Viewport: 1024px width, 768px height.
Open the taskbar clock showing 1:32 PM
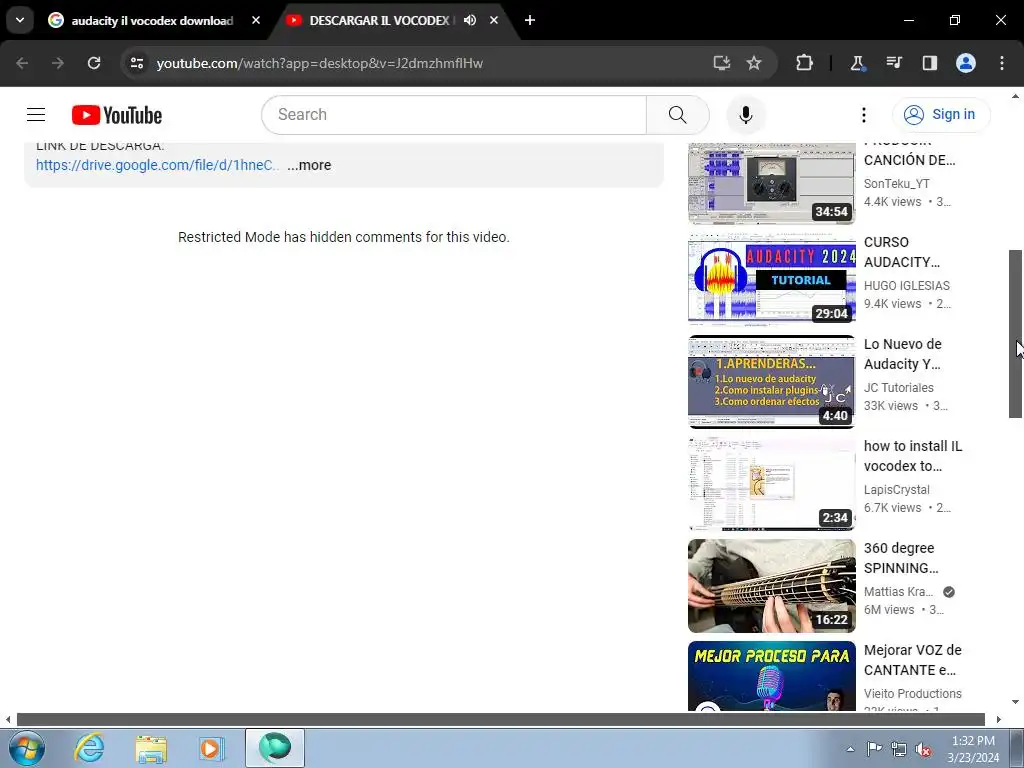[x=973, y=749]
